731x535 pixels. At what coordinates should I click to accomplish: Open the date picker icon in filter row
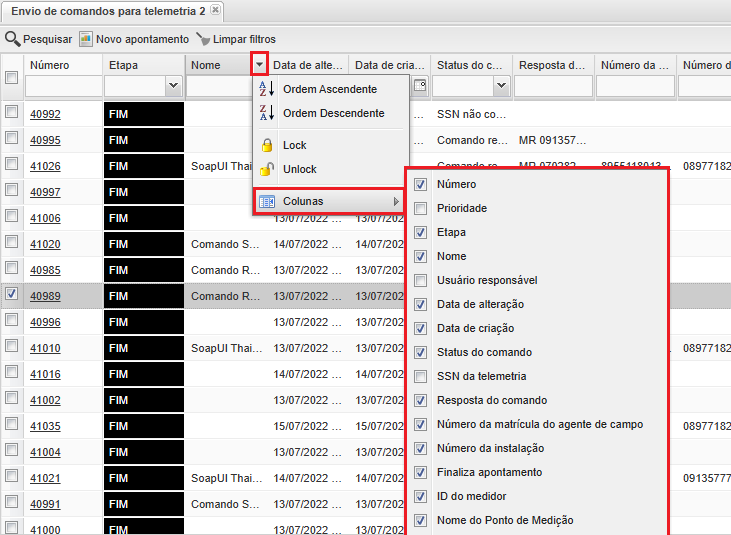(420, 85)
